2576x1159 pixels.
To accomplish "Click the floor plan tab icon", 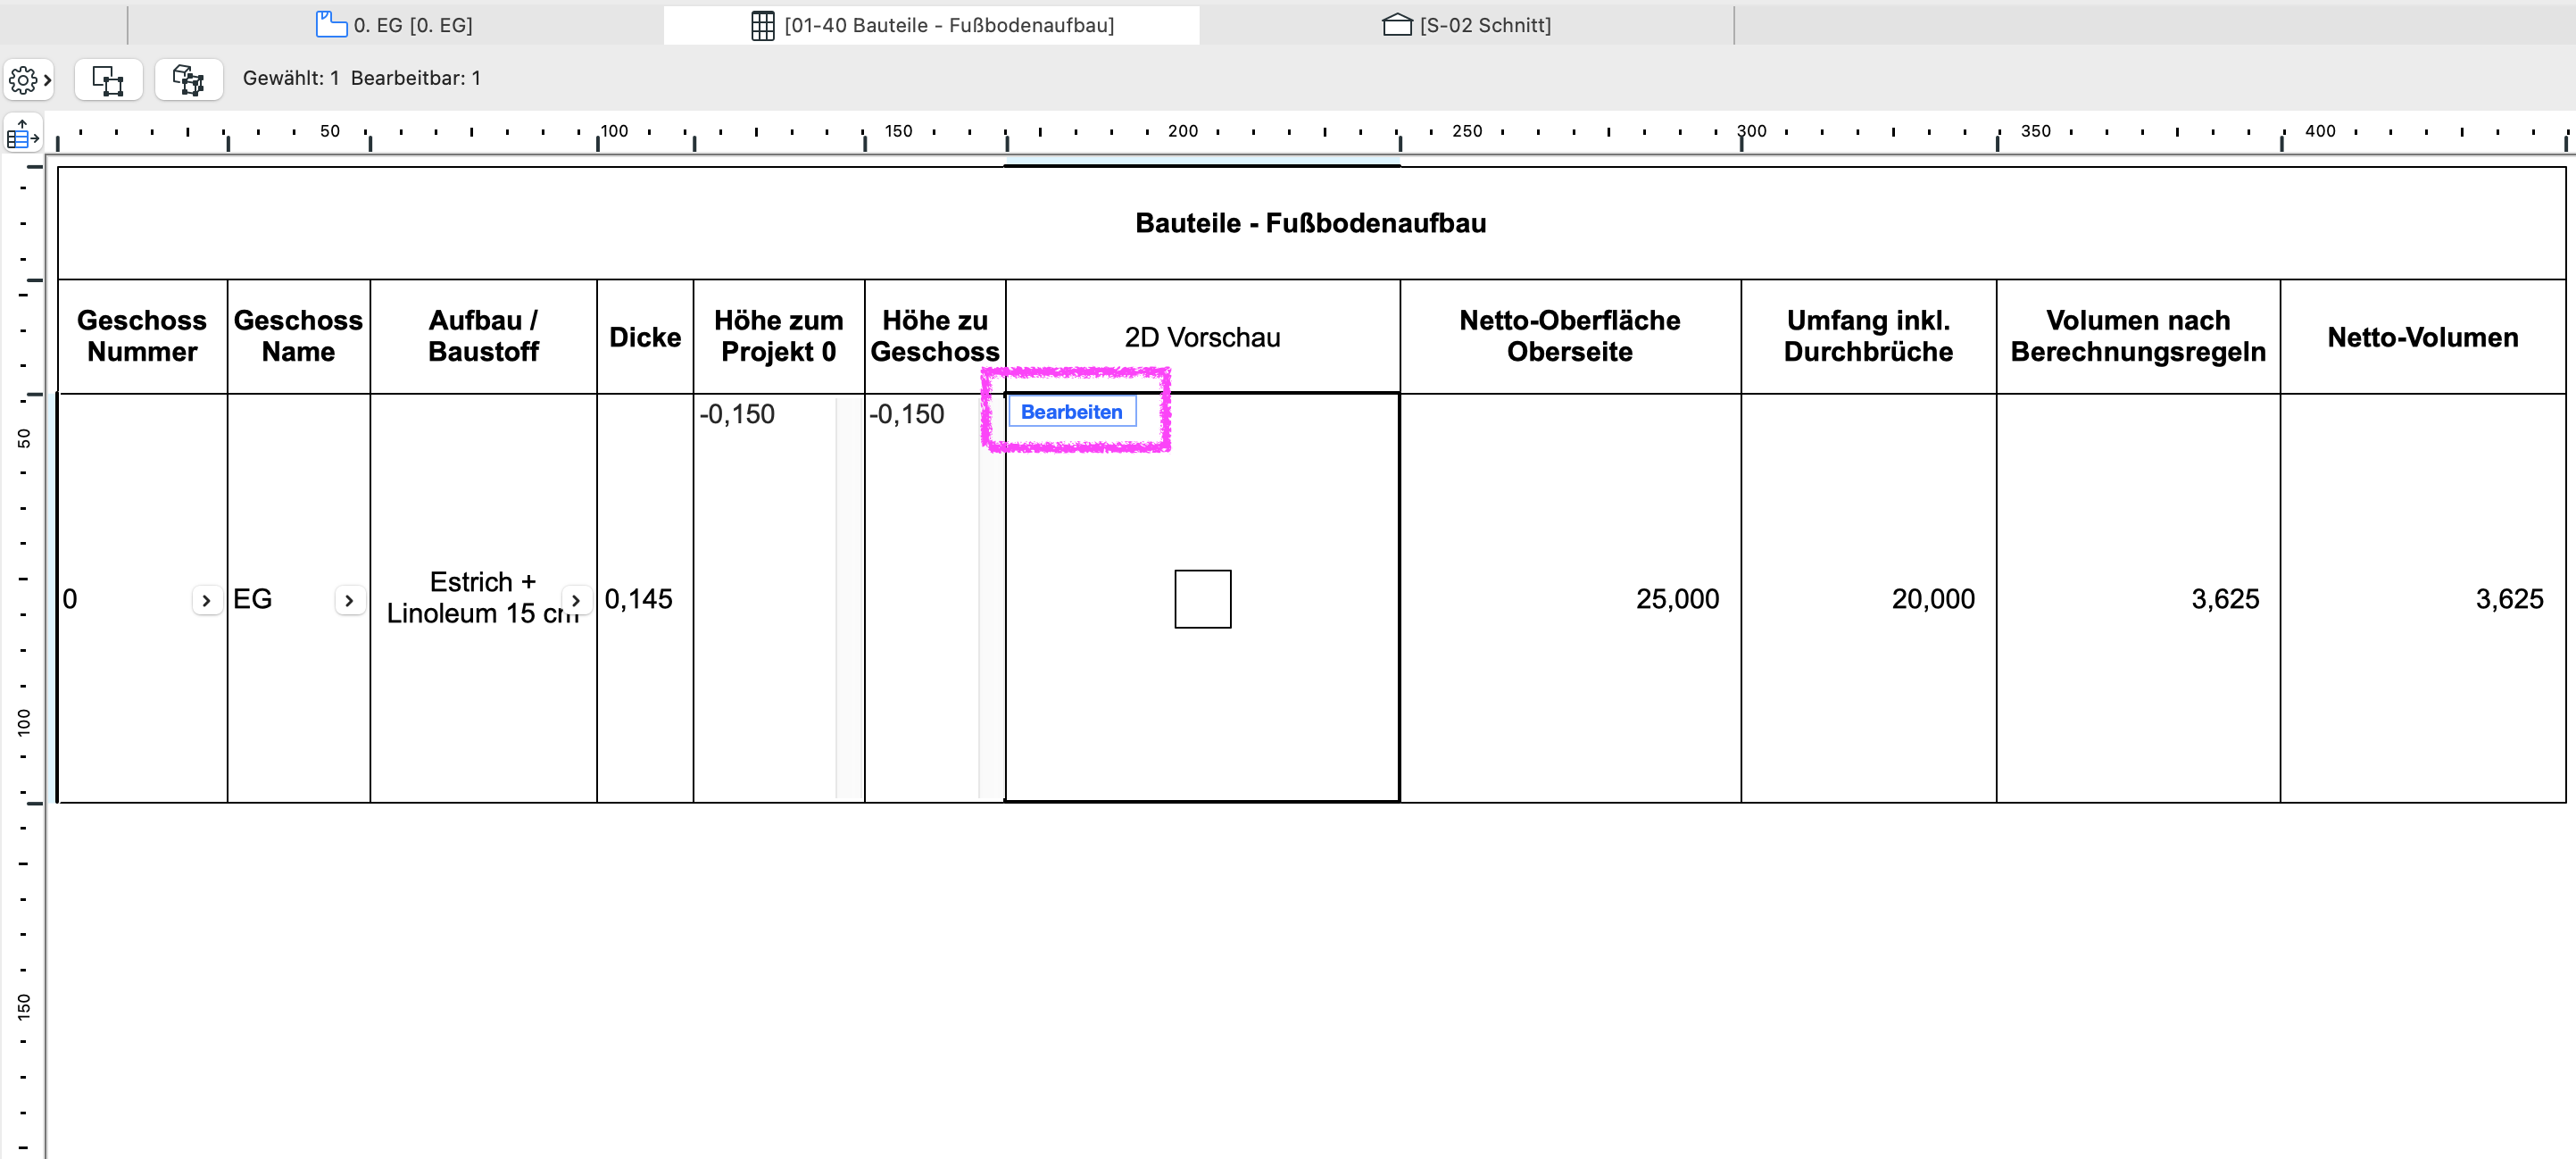I will [x=331, y=25].
